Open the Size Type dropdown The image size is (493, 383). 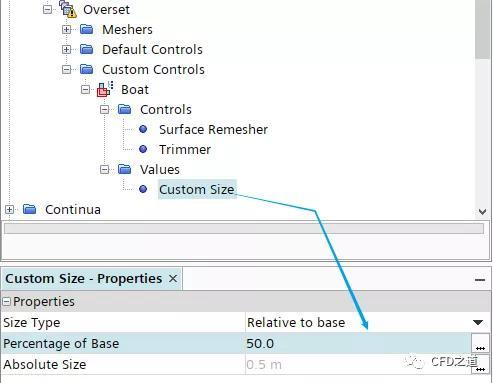[478, 322]
